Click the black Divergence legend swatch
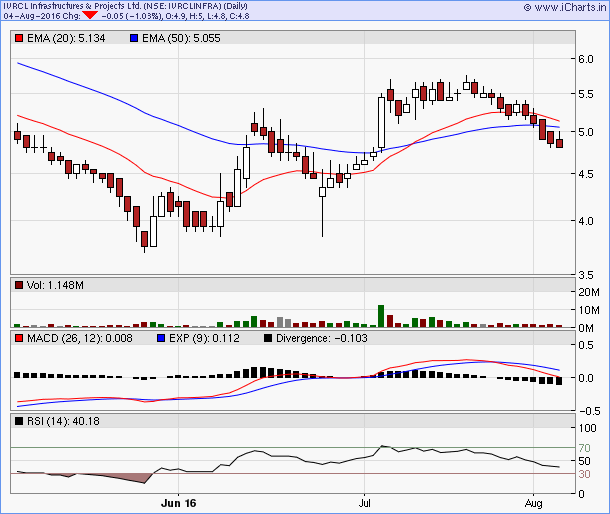Image resolution: width=610 pixels, height=514 pixels. 268,338
